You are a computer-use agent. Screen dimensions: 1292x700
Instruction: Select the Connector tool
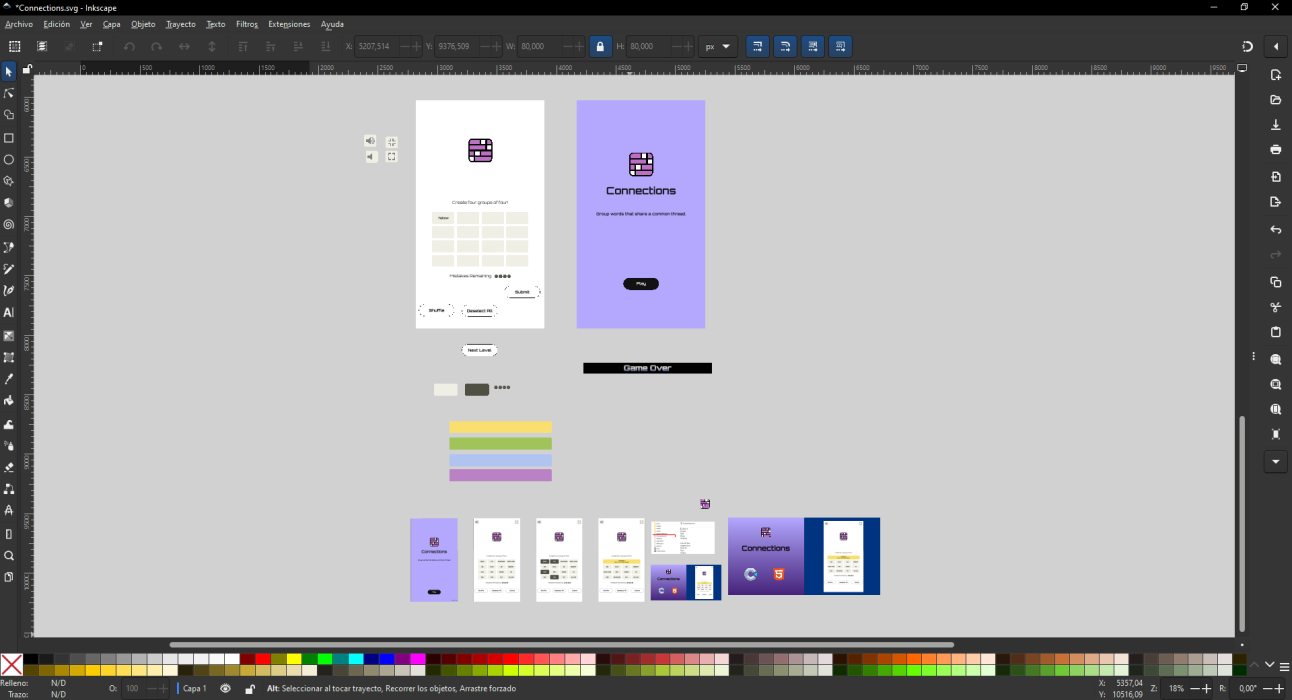coord(9,489)
